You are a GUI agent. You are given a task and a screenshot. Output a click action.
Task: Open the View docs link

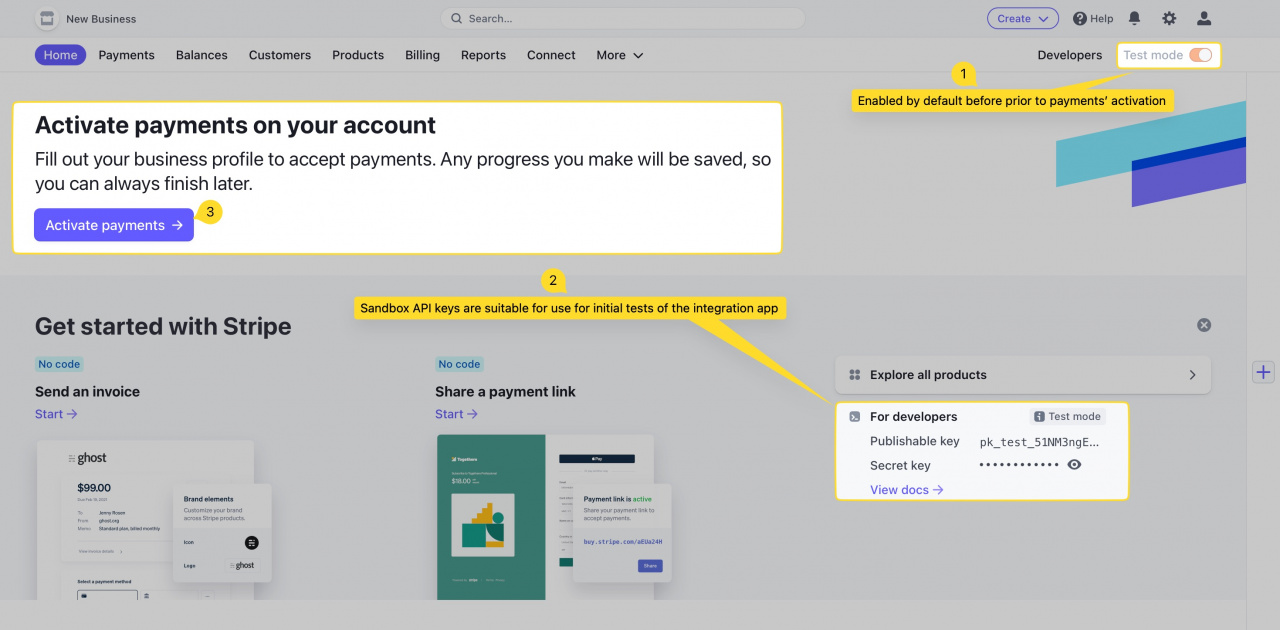(x=907, y=490)
